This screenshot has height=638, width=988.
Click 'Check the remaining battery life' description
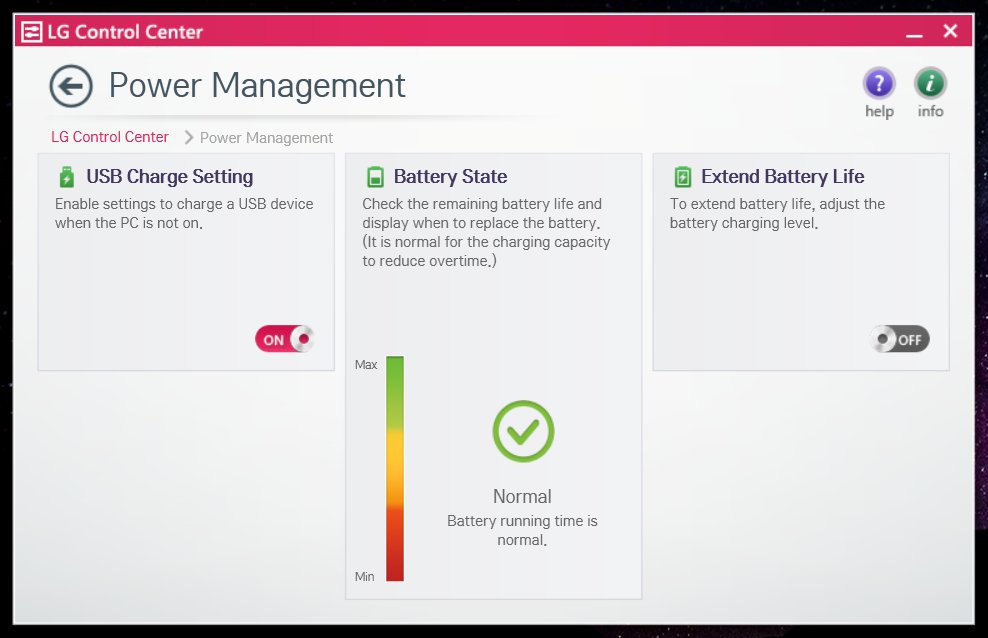[486, 232]
